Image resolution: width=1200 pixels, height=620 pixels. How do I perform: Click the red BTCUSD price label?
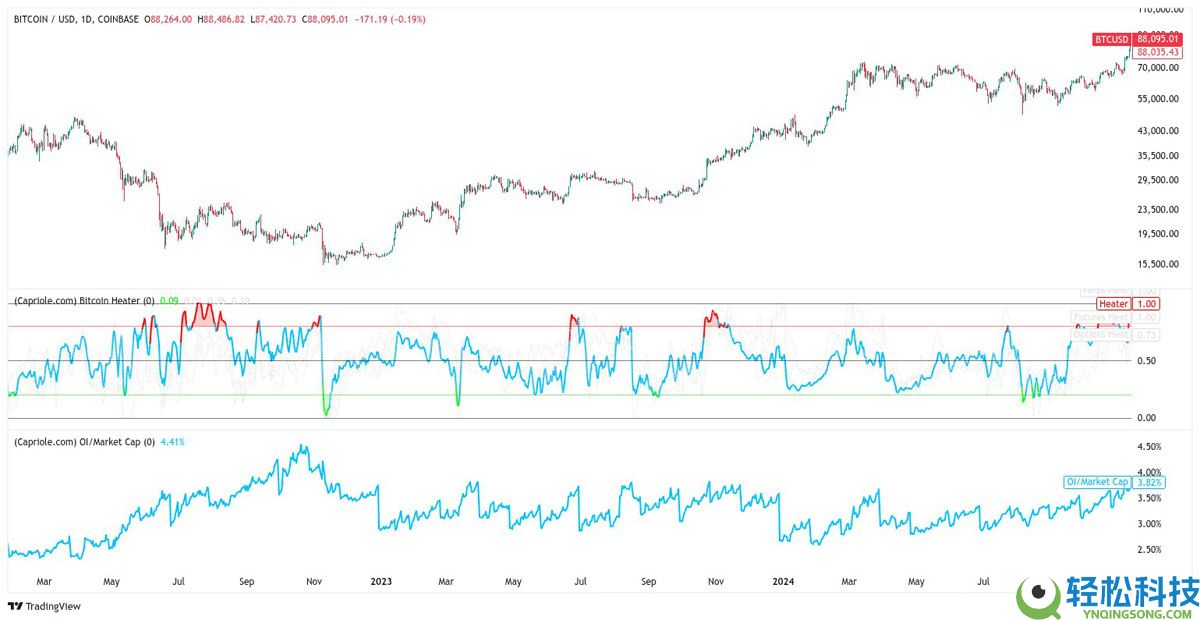pos(1110,39)
